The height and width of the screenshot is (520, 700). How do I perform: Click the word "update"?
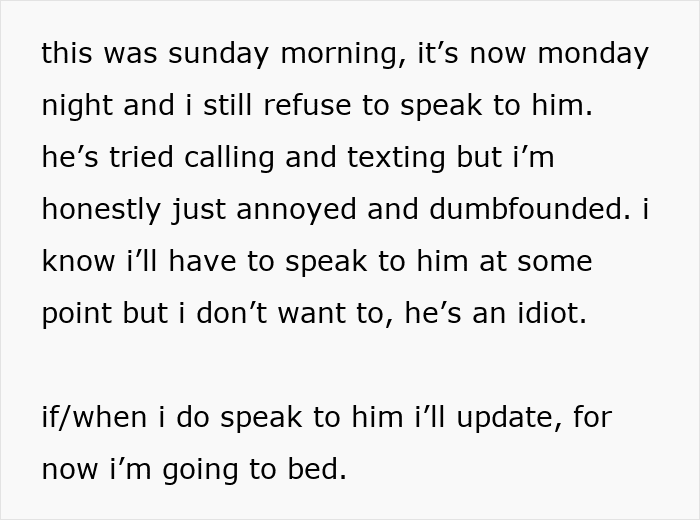point(512,418)
